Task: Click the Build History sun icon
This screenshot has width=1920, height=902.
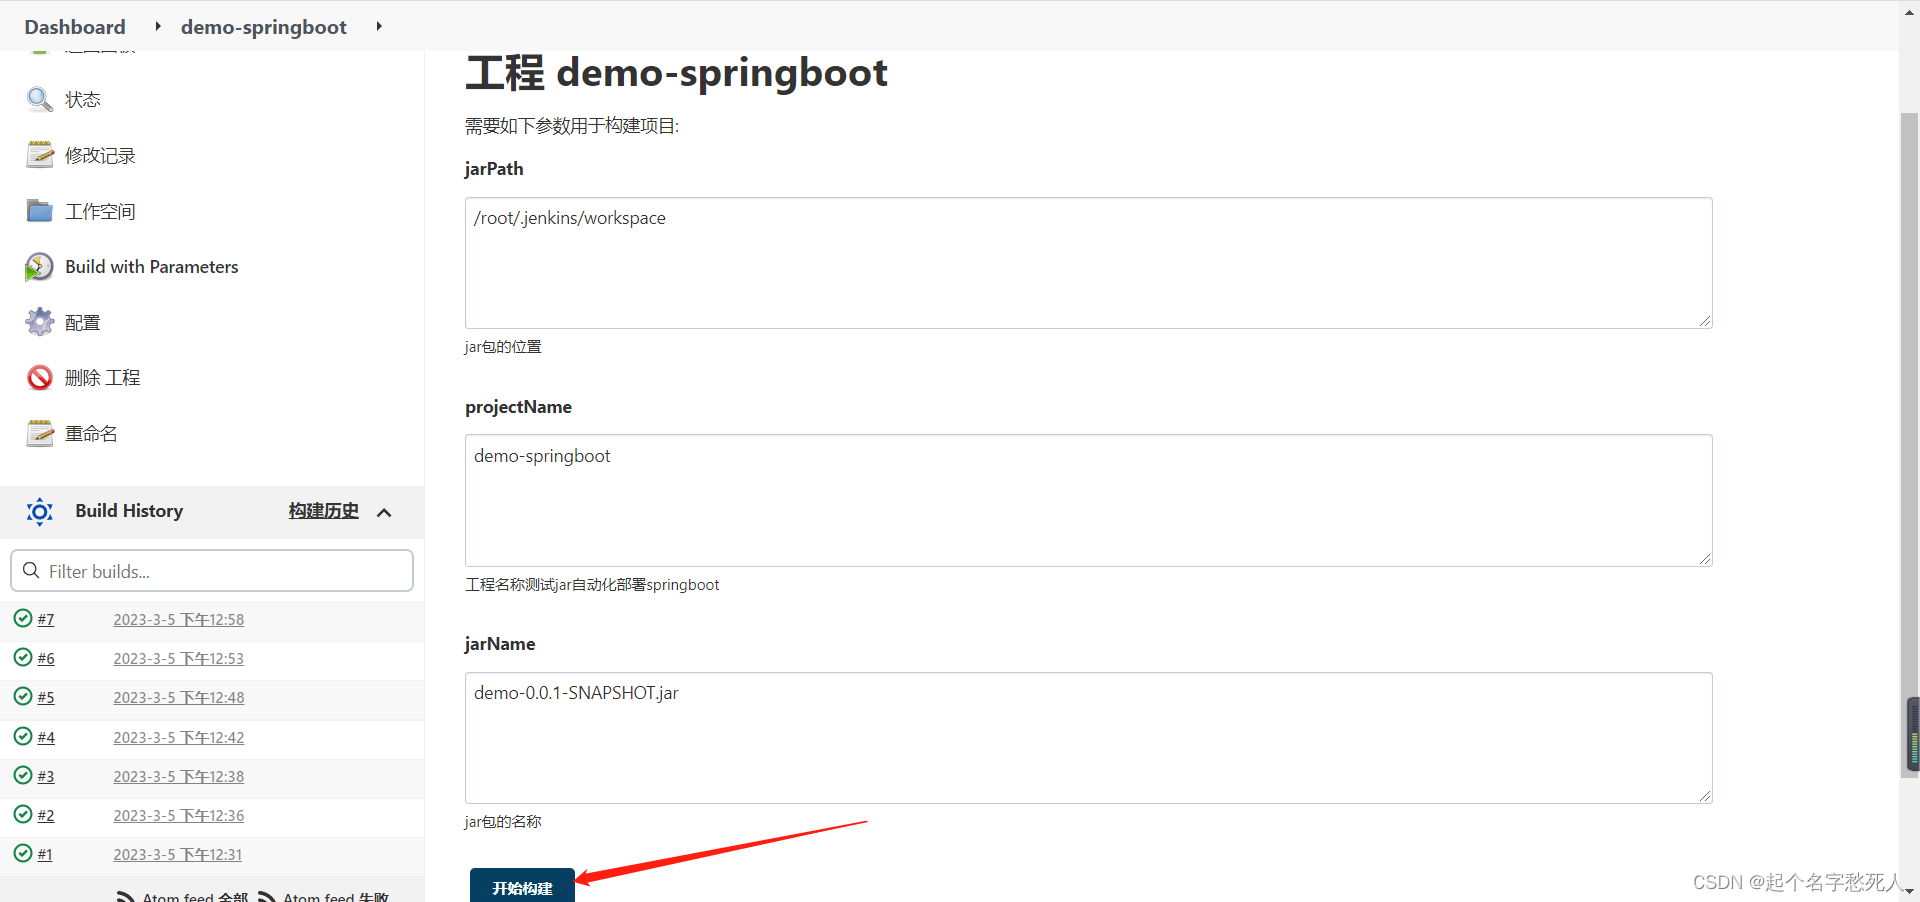Action: (40, 512)
